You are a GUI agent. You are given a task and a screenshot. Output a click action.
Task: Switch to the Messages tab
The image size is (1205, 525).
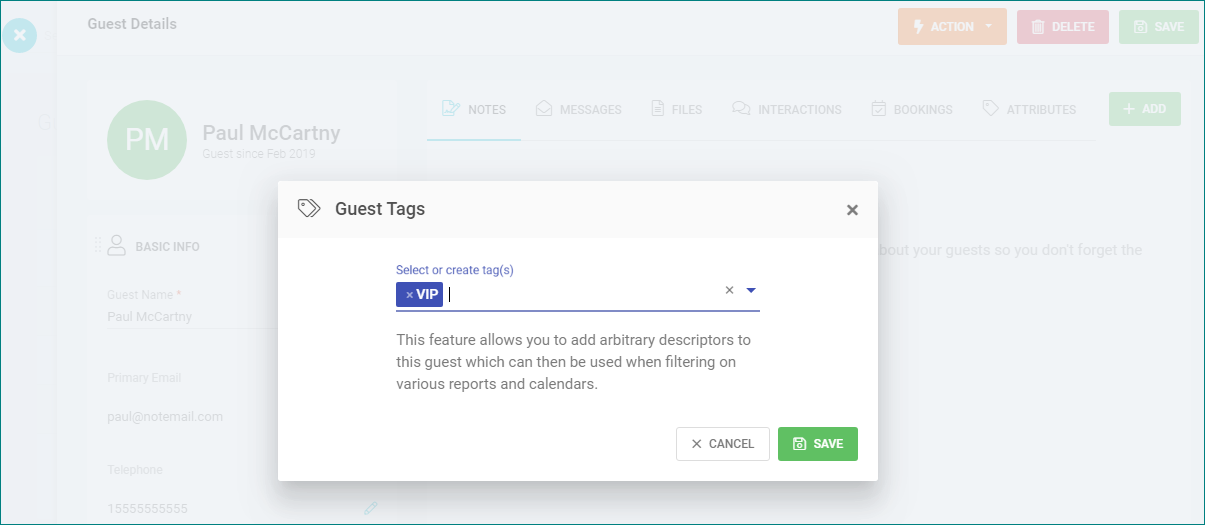point(578,109)
